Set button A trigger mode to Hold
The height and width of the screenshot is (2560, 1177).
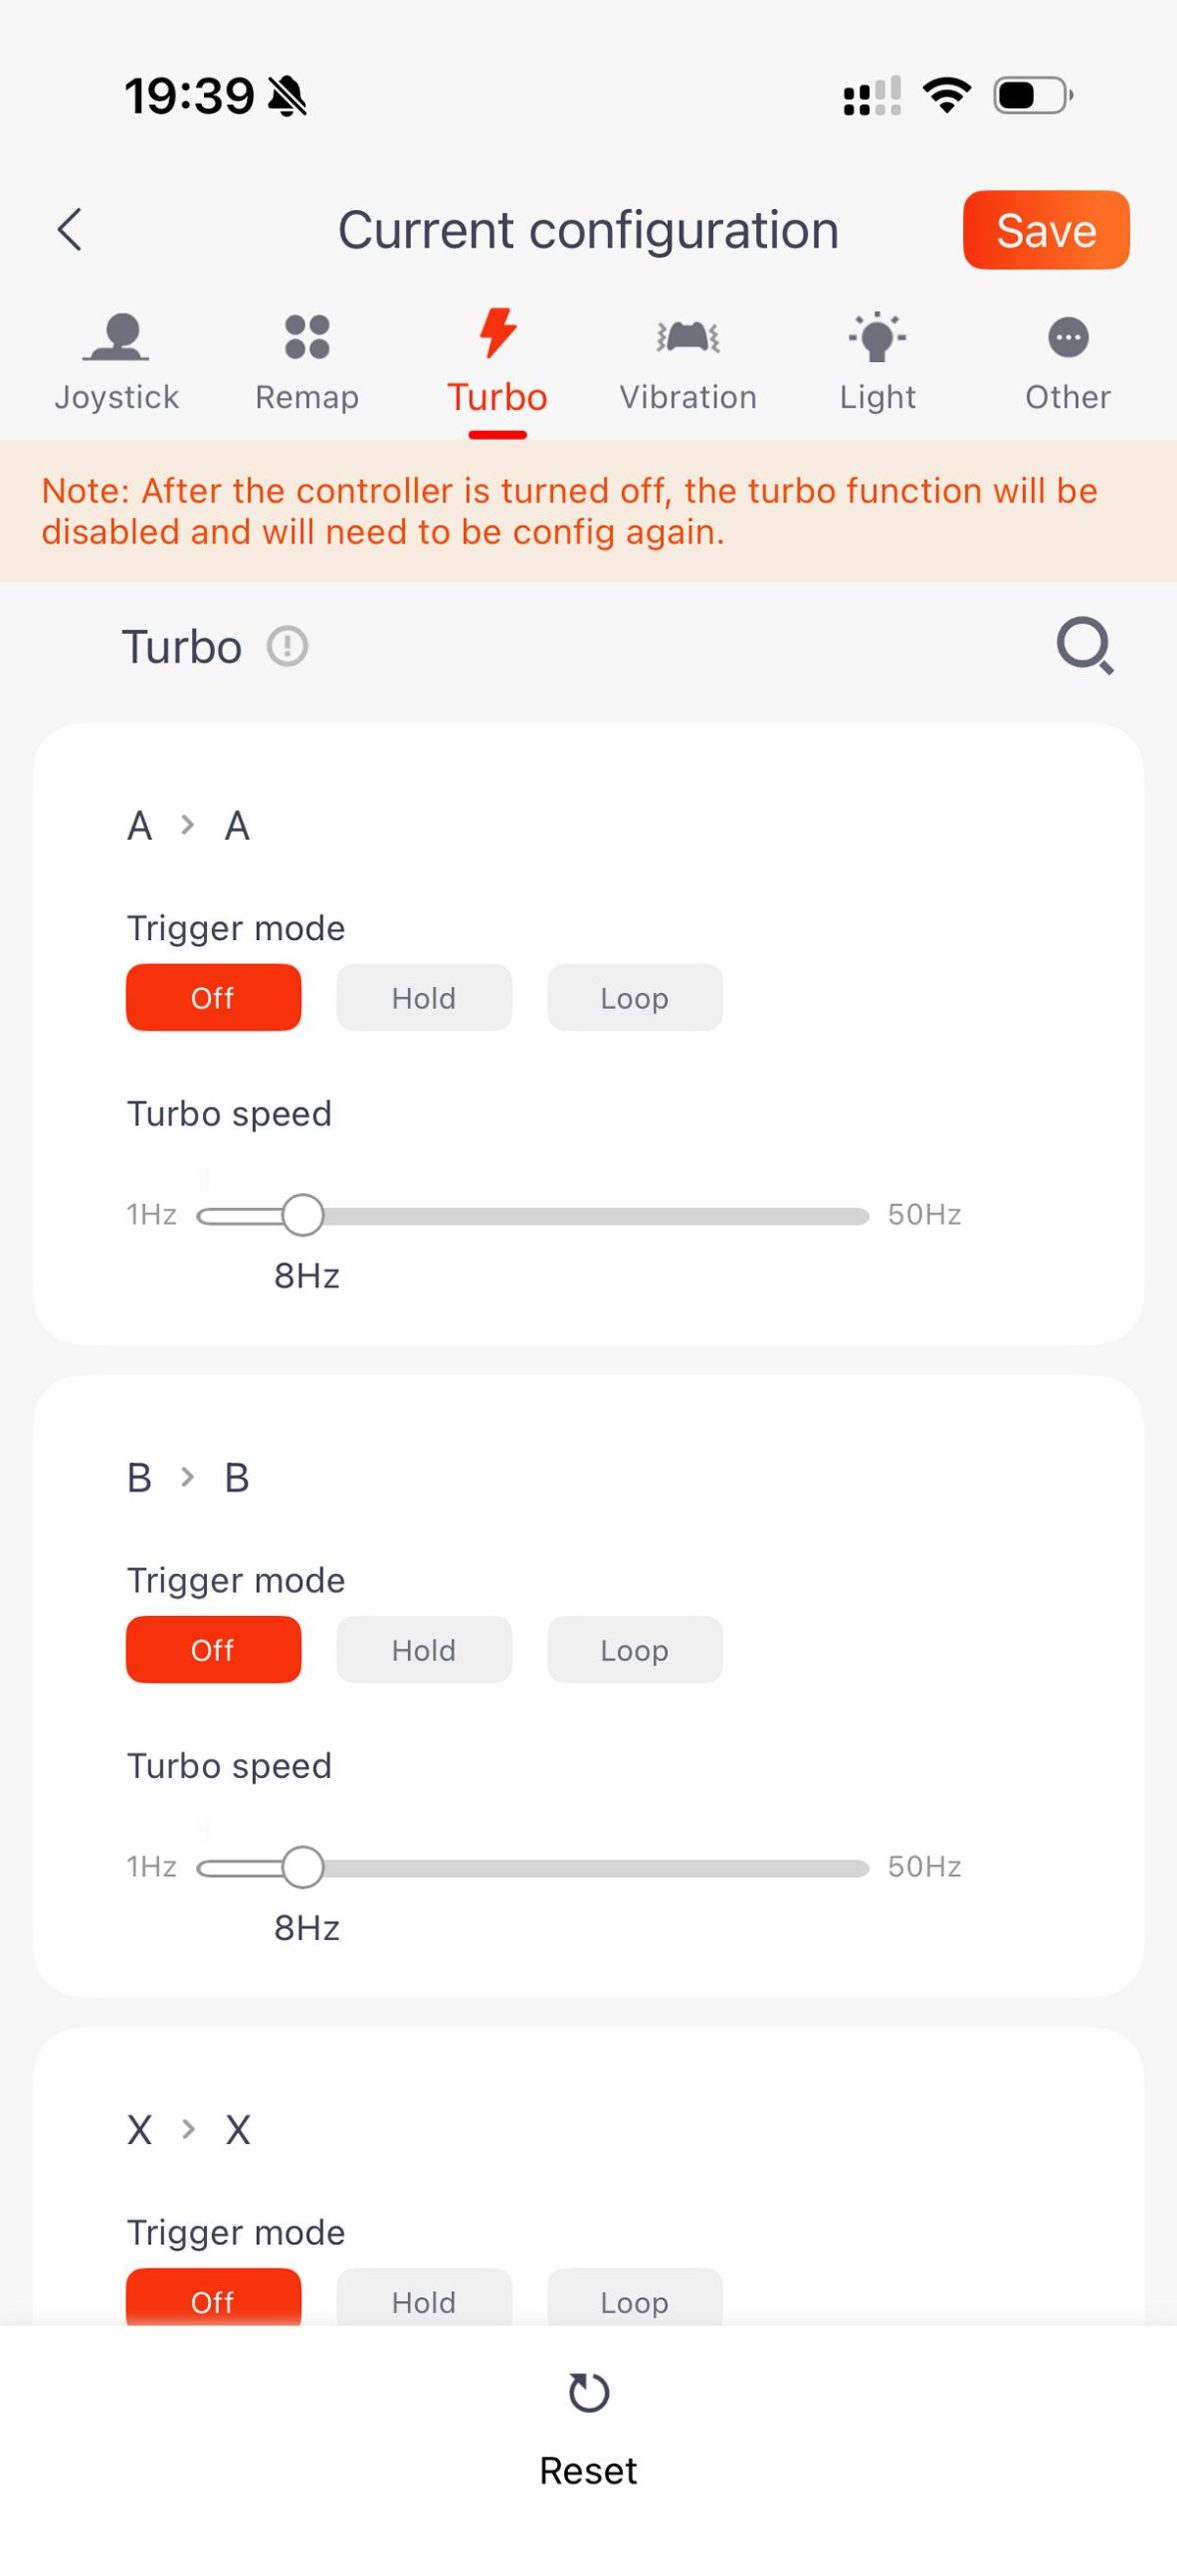point(424,997)
